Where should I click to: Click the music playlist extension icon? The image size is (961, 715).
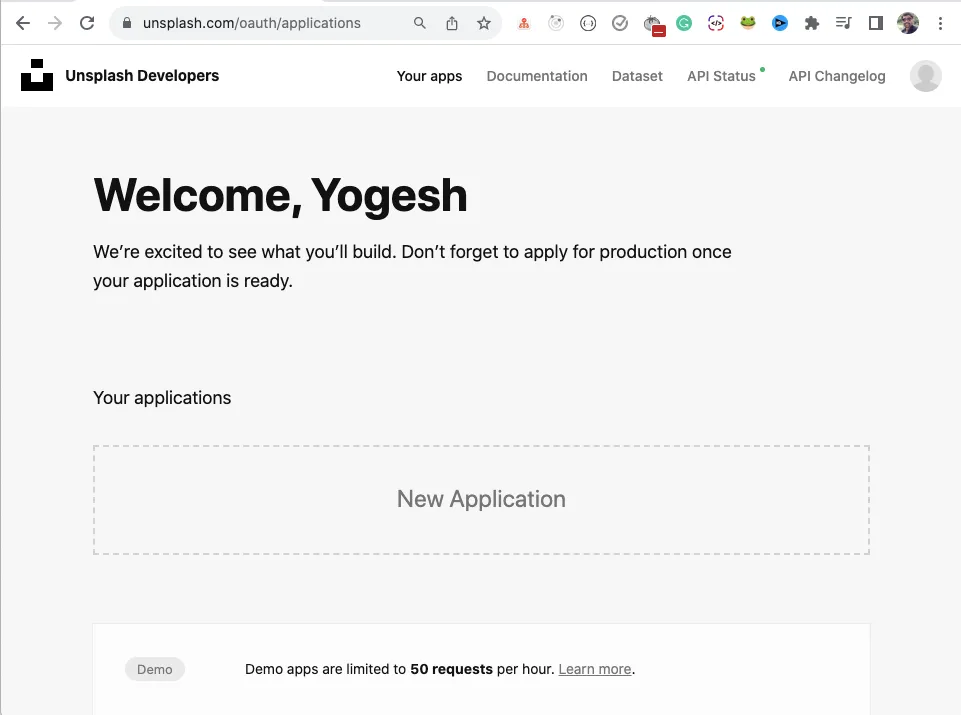843,22
